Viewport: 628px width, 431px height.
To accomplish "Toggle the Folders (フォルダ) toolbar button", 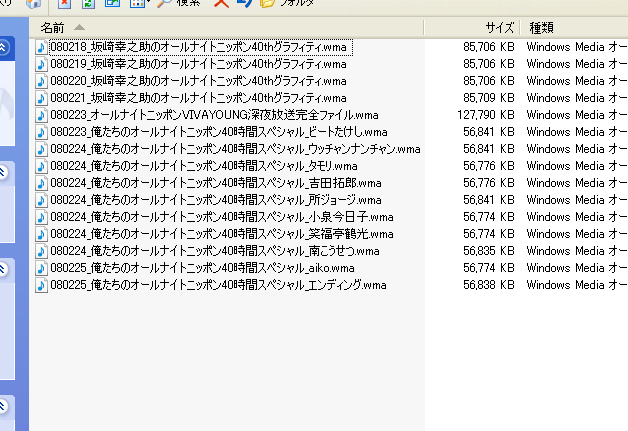I will point(287,3).
